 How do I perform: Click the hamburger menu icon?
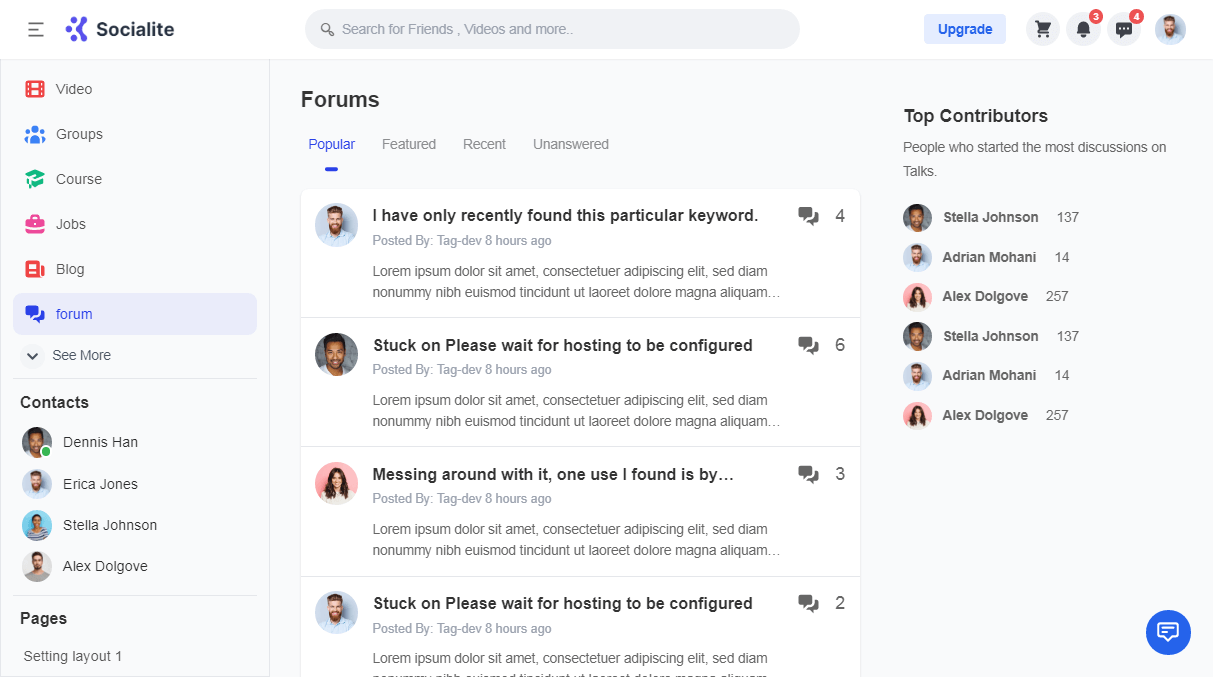(x=36, y=30)
